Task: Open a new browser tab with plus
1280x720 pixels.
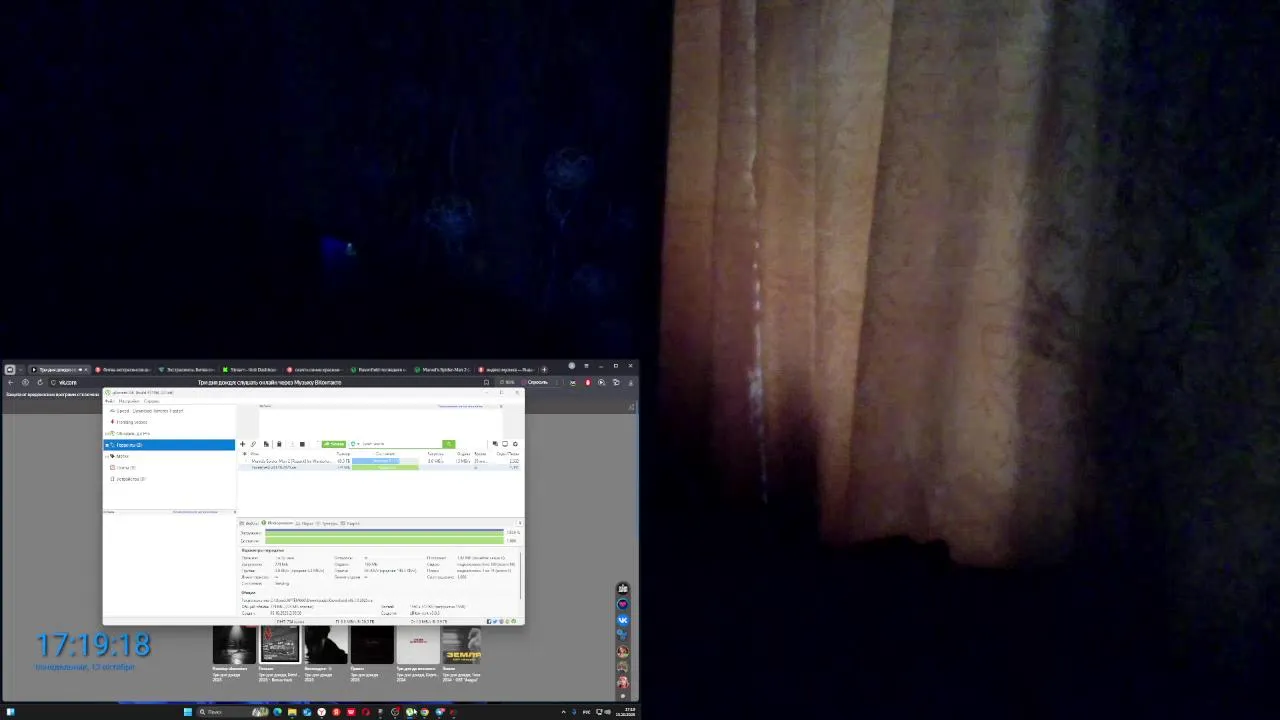Action: coord(544,369)
